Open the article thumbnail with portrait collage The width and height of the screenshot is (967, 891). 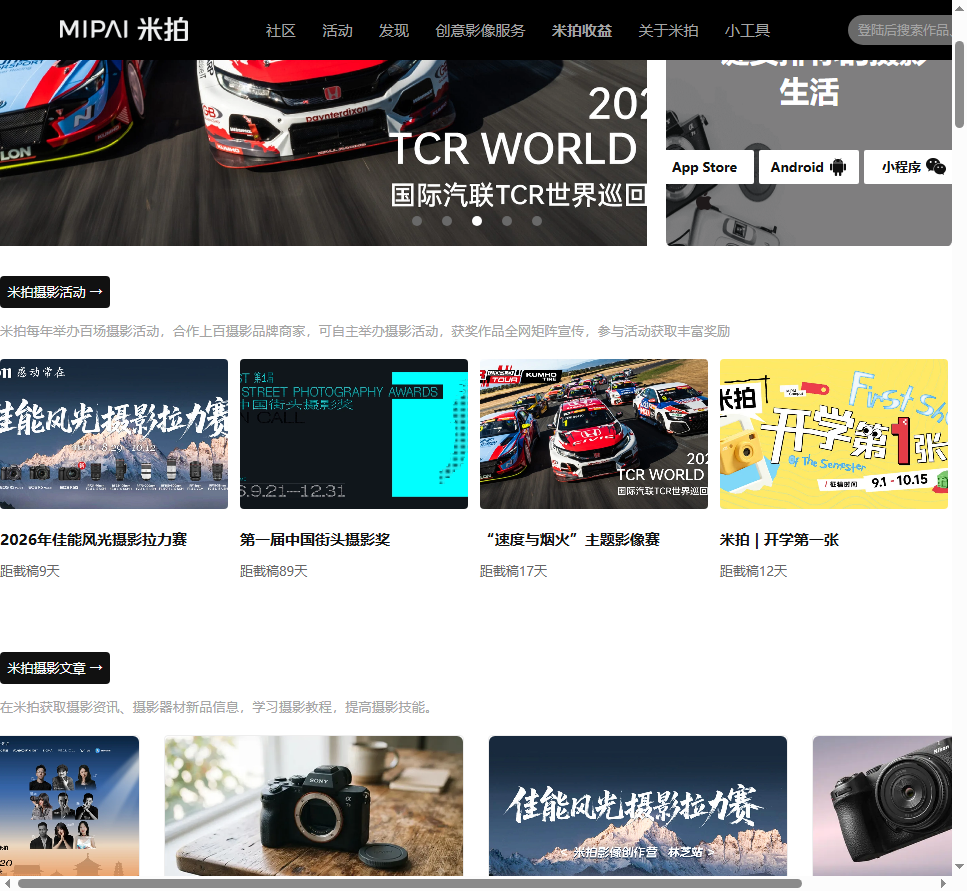tap(69, 806)
